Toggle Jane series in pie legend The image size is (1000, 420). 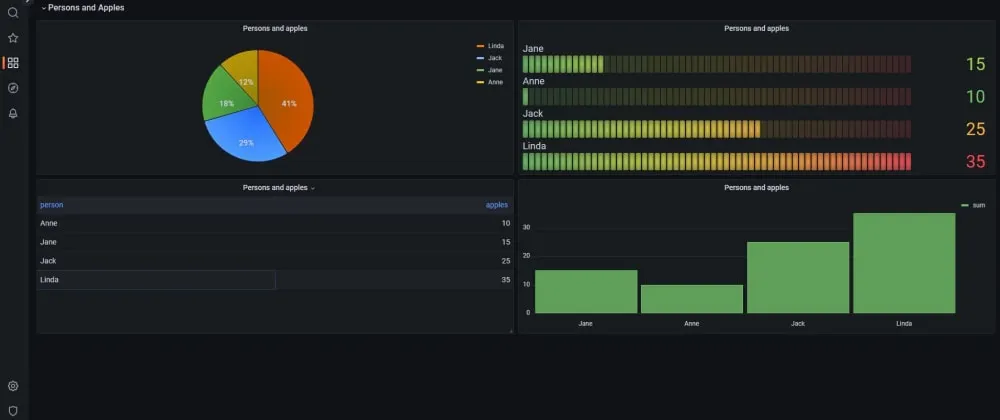489,70
